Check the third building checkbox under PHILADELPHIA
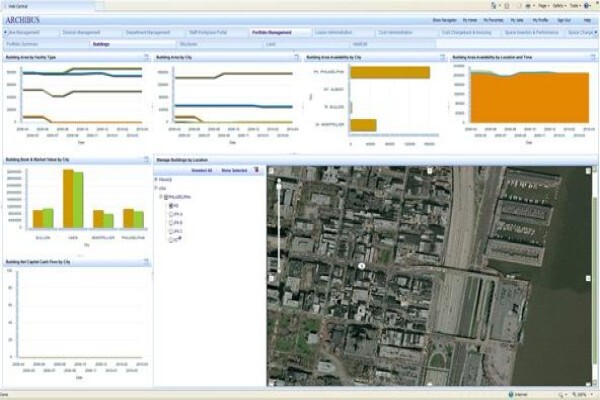Image resolution: width=600 pixels, height=400 pixels. click(x=171, y=223)
